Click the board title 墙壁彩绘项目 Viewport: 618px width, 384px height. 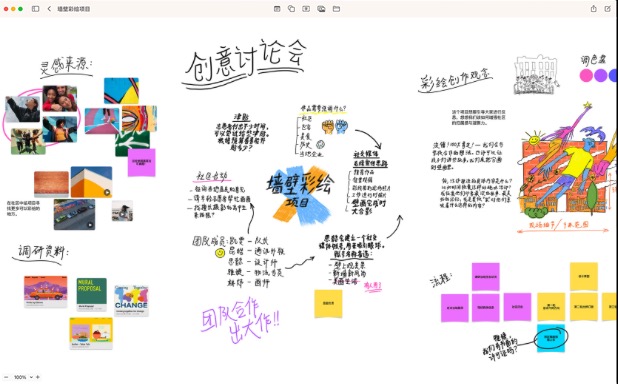coord(74,9)
